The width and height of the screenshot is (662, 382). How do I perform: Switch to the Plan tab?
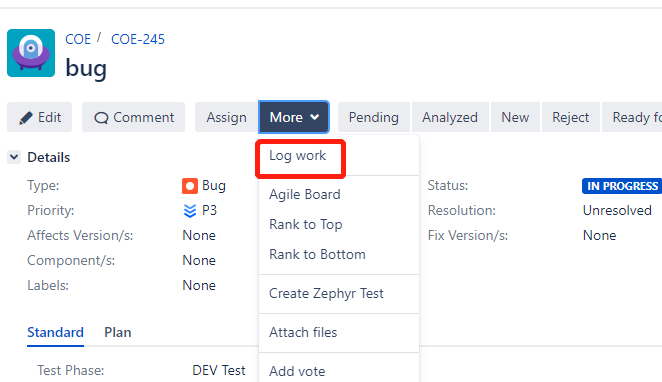point(118,333)
